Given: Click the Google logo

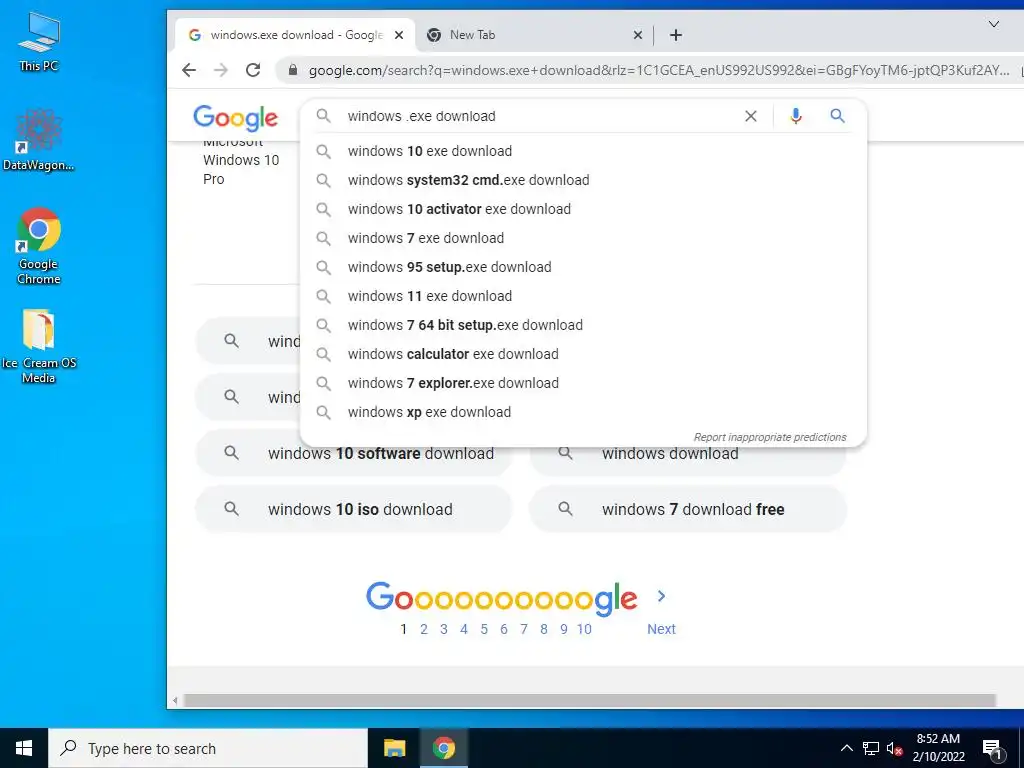Looking at the screenshot, I should [x=236, y=118].
